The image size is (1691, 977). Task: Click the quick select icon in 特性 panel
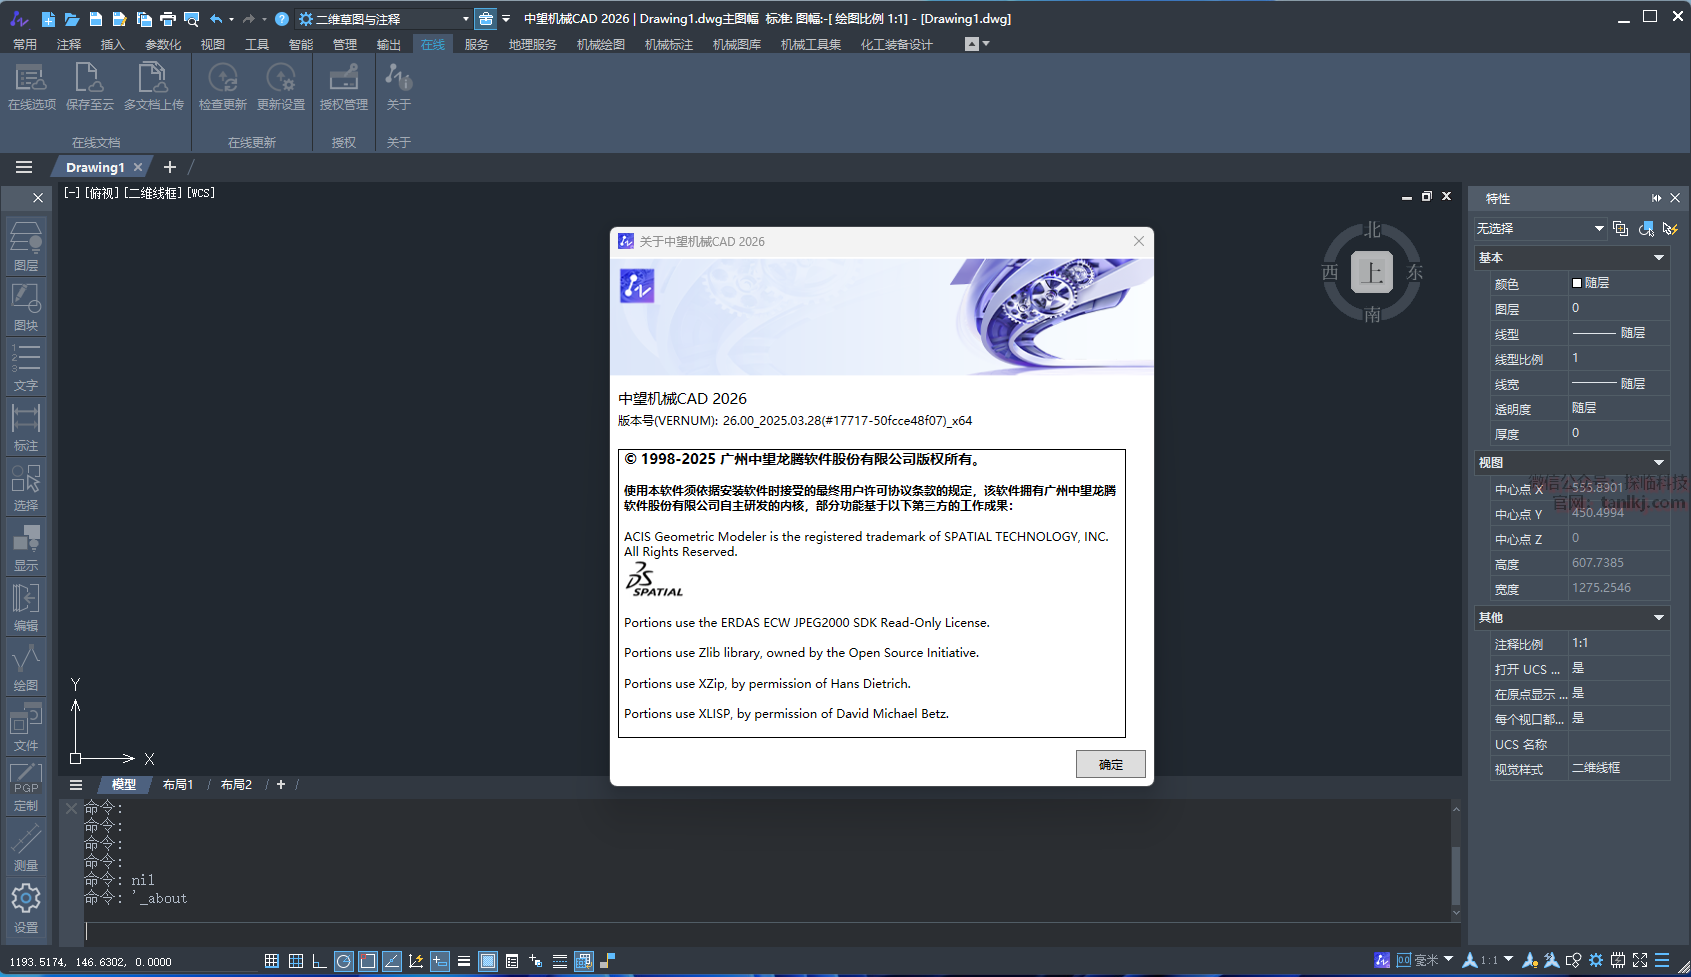1670,229
